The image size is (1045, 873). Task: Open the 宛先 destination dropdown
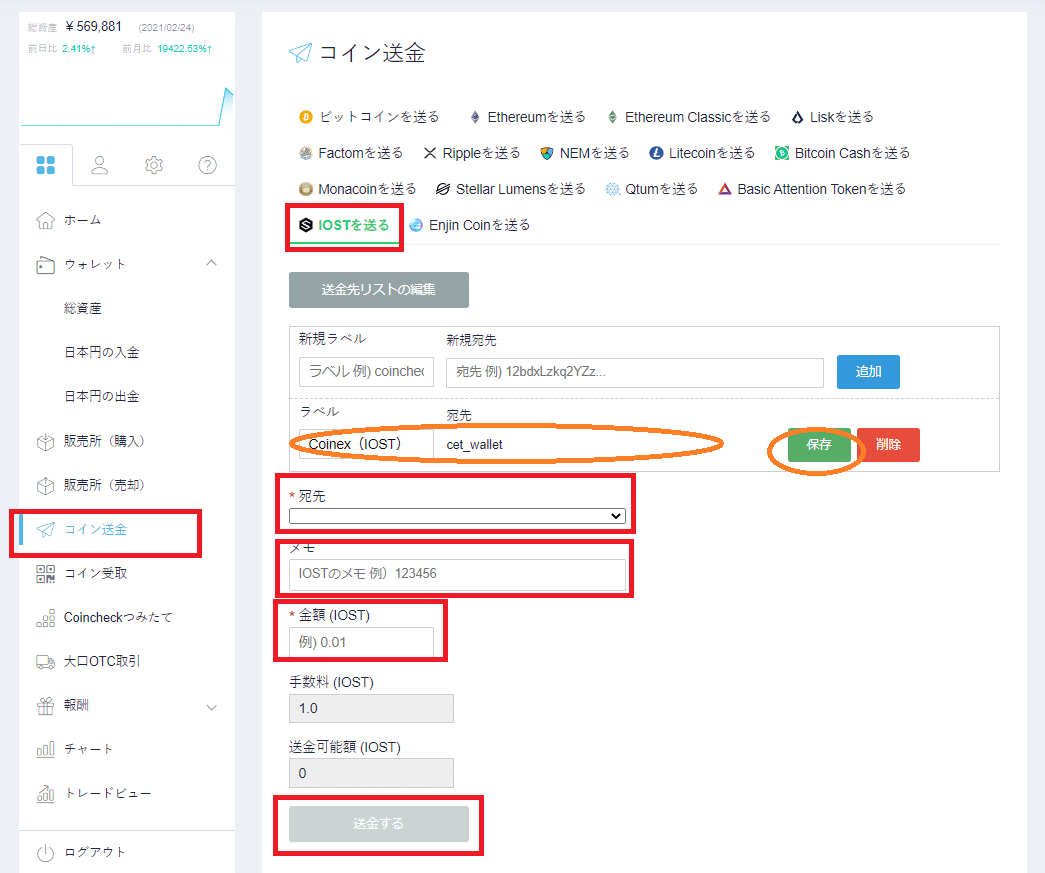pyautogui.click(x=455, y=515)
